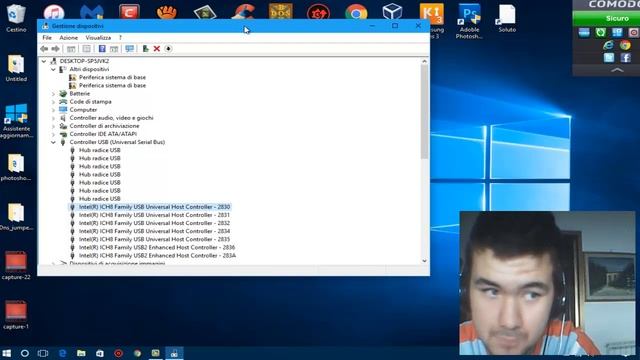This screenshot has height=360, width=640.
Task: Select Intel ICH8 USB Universal Host Controller - 2831
Action: [x=154, y=215]
